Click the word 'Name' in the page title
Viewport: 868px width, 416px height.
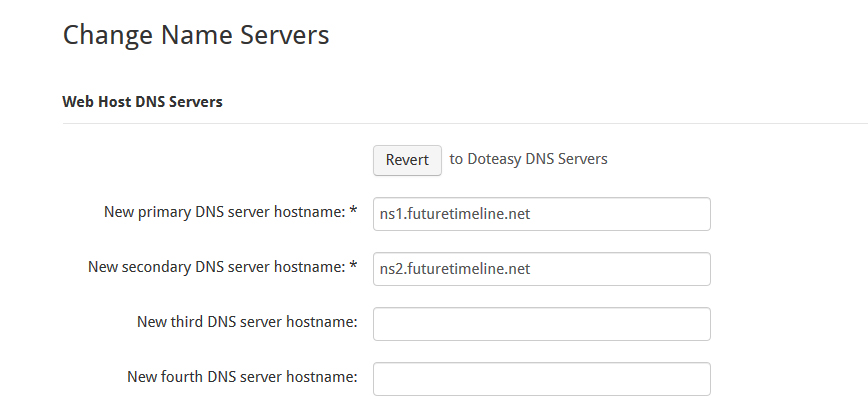(x=197, y=34)
